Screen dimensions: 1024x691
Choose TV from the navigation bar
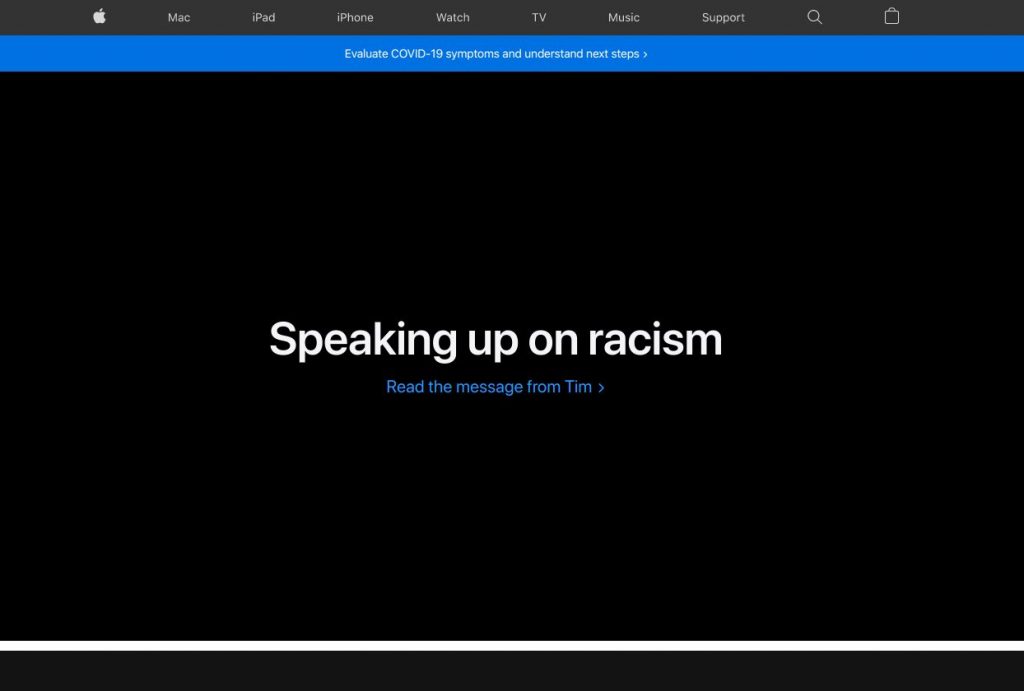coord(539,17)
